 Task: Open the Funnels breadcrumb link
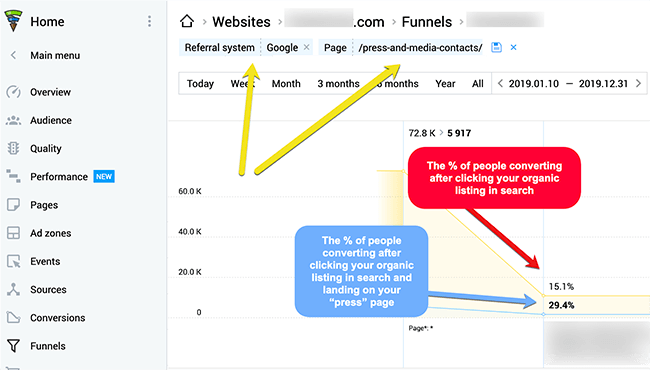(x=427, y=22)
